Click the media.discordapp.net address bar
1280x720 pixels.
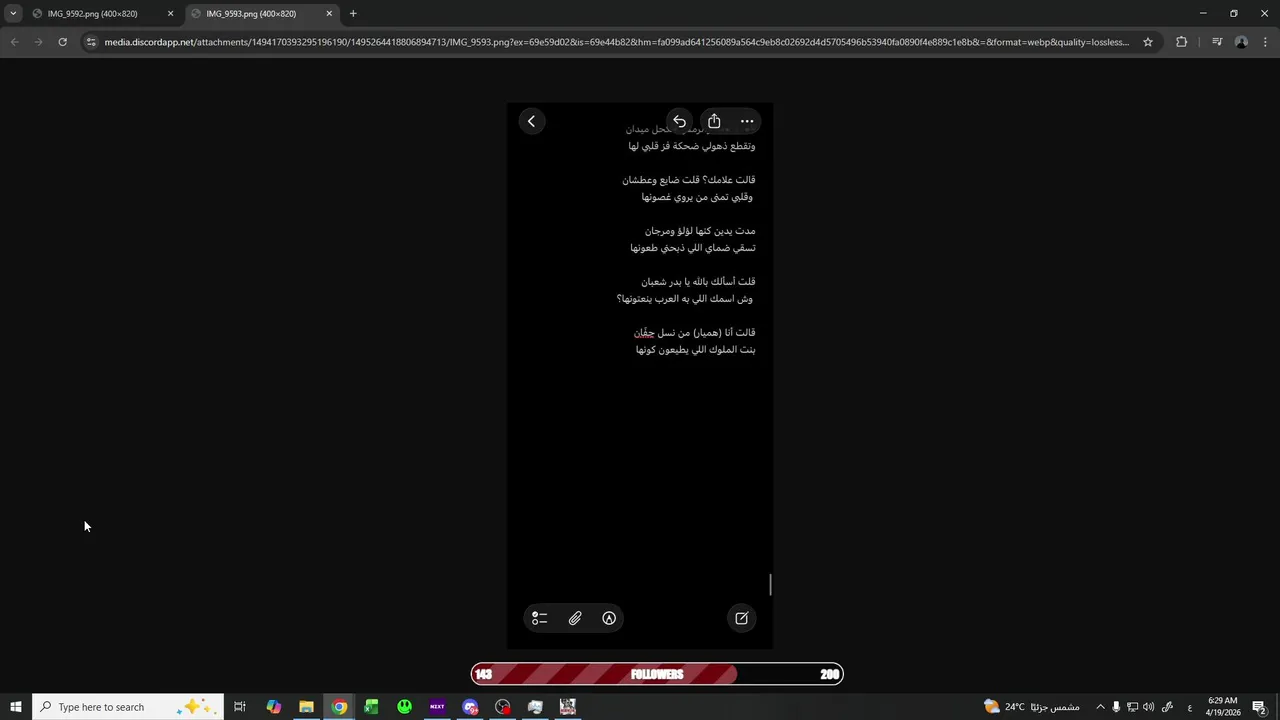(x=616, y=42)
